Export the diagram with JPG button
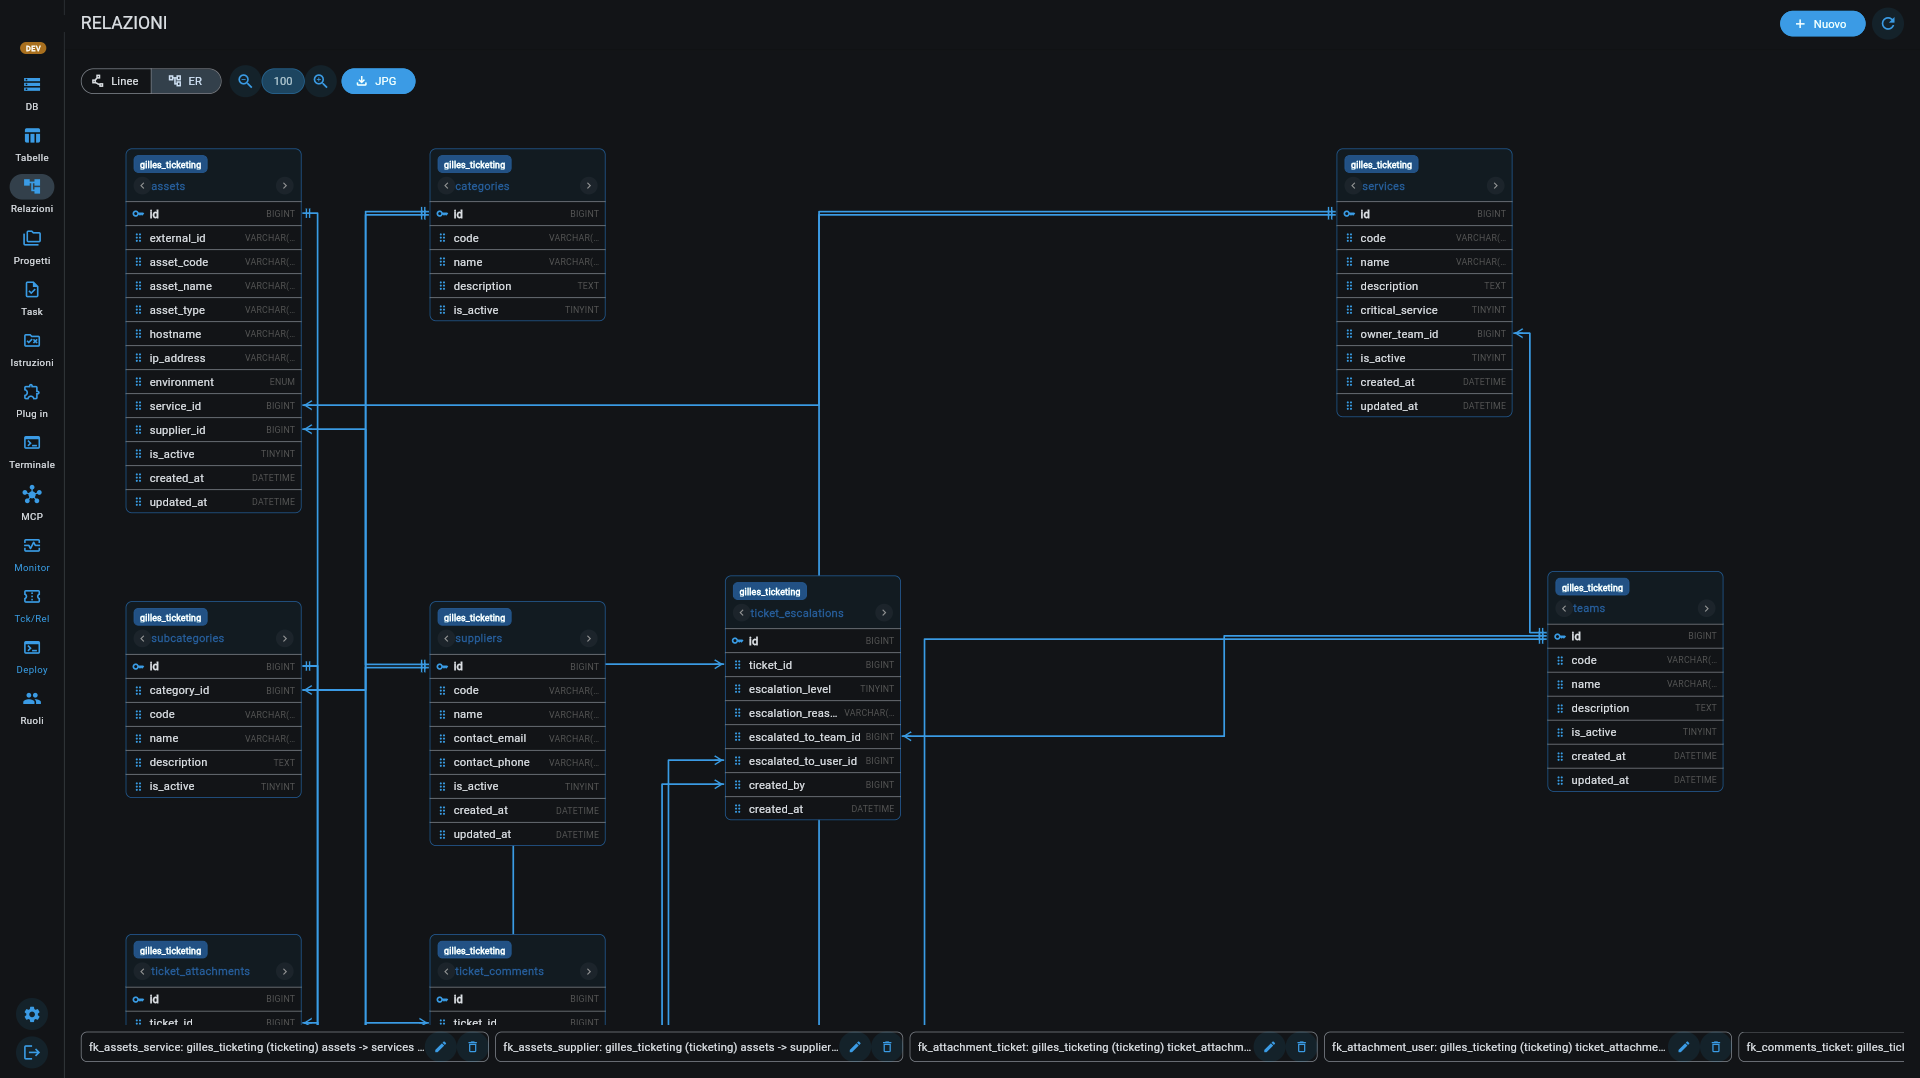Image resolution: width=1920 pixels, height=1078 pixels. [x=378, y=81]
